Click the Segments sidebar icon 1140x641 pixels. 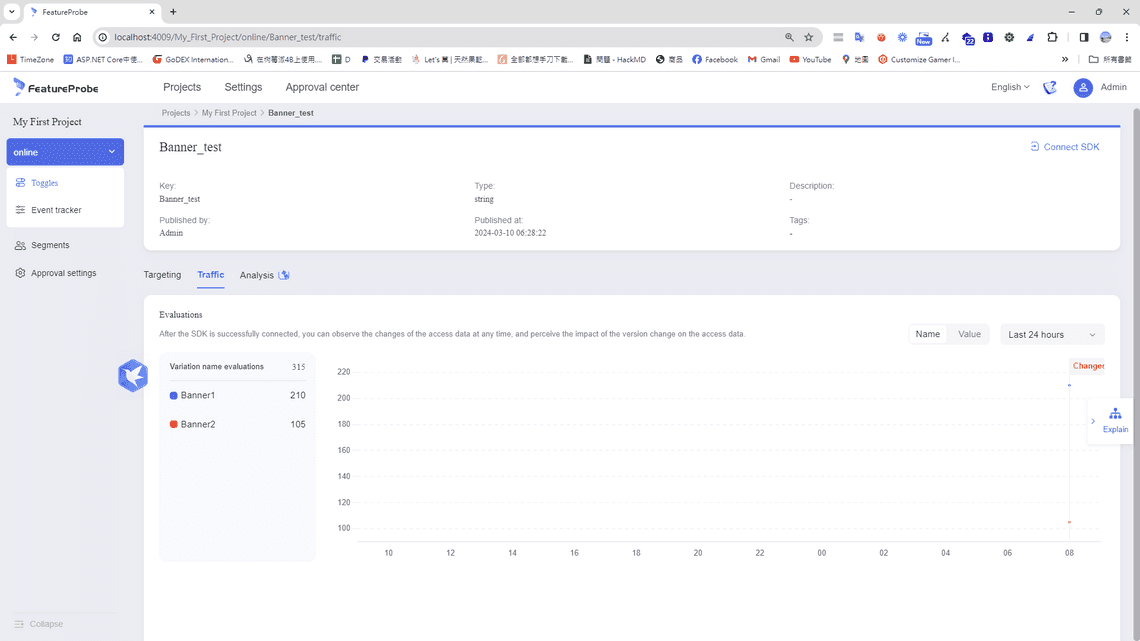pyautogui.click(x=20, y=245)
